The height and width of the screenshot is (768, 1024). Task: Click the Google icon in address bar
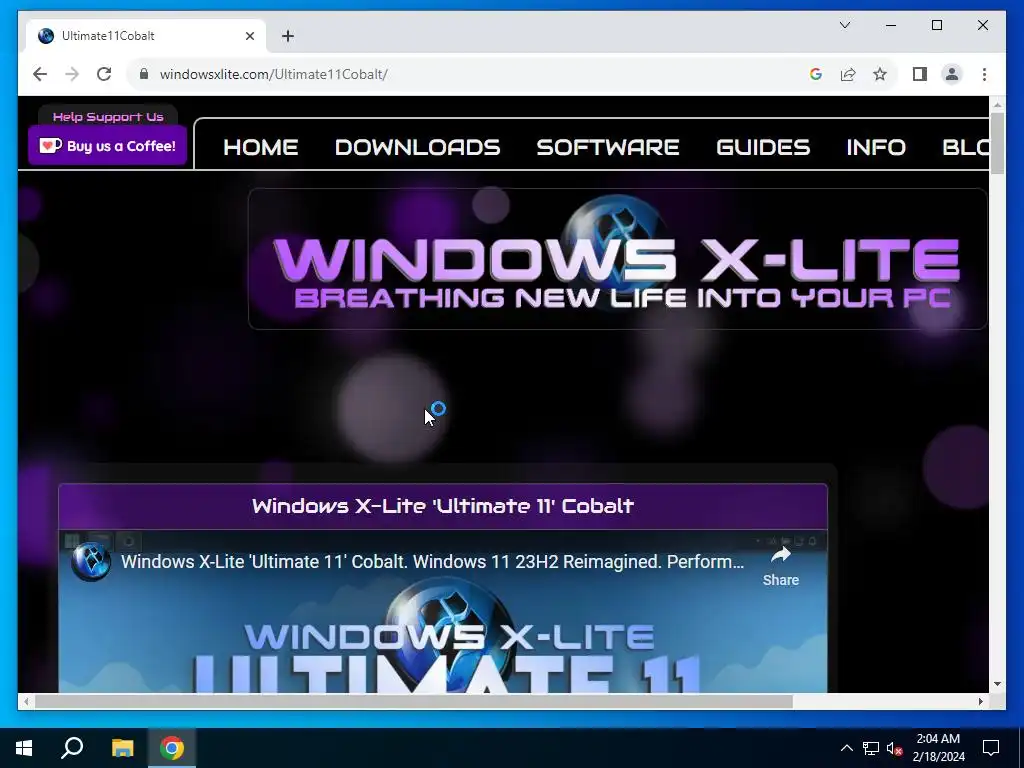point(816,74)
